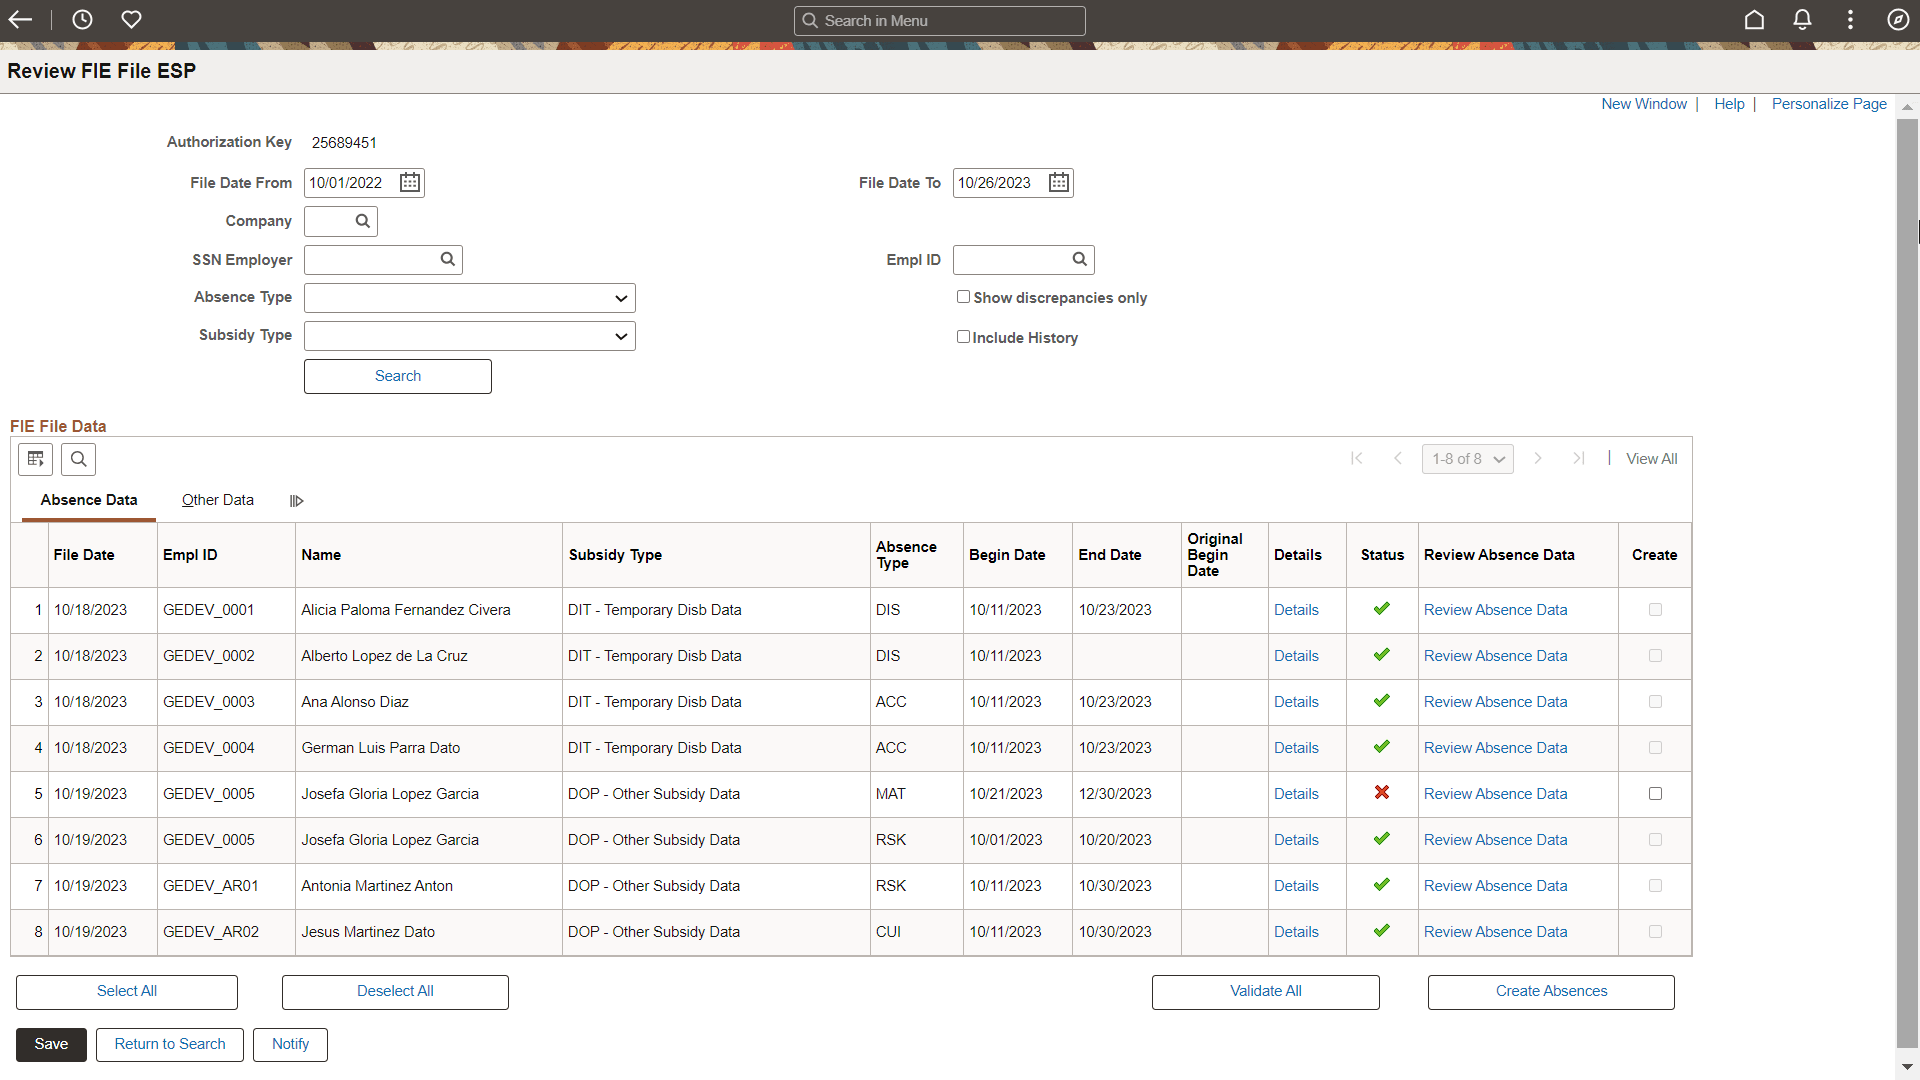Open Details link for Ana Alonso Diaz

[1296, 702]
